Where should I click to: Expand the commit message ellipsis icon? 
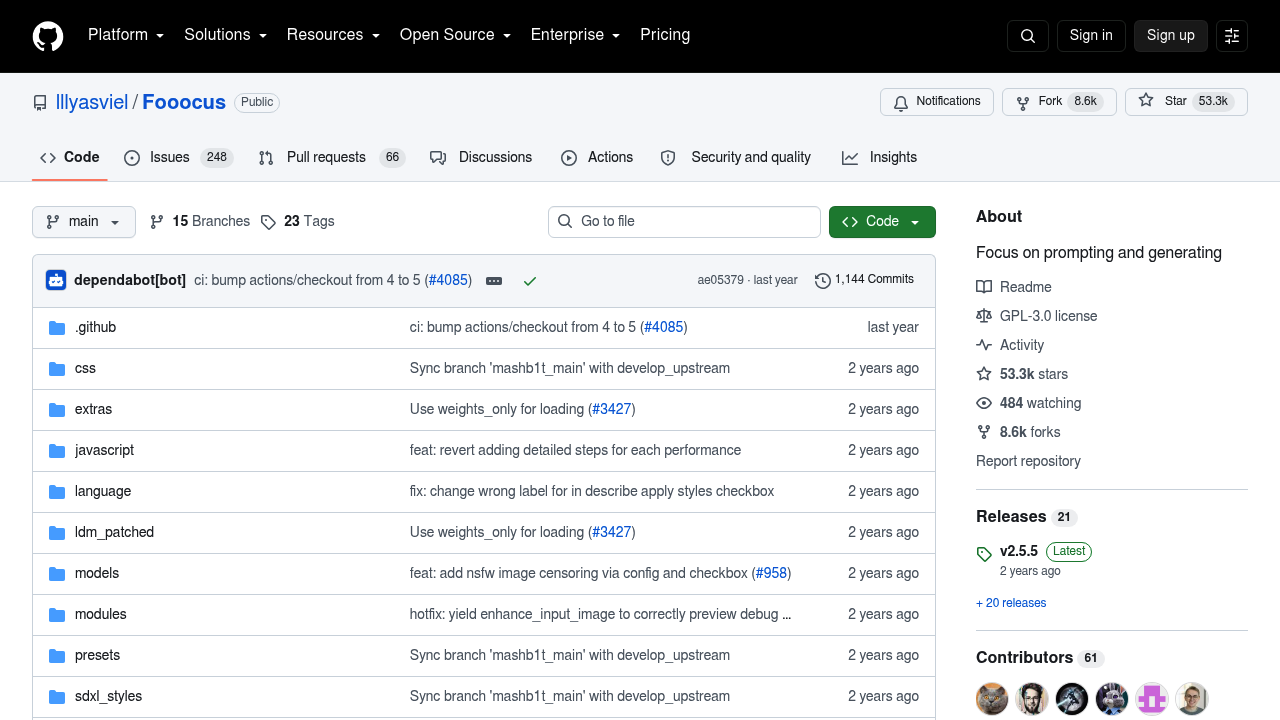click(x=494, y=281)
